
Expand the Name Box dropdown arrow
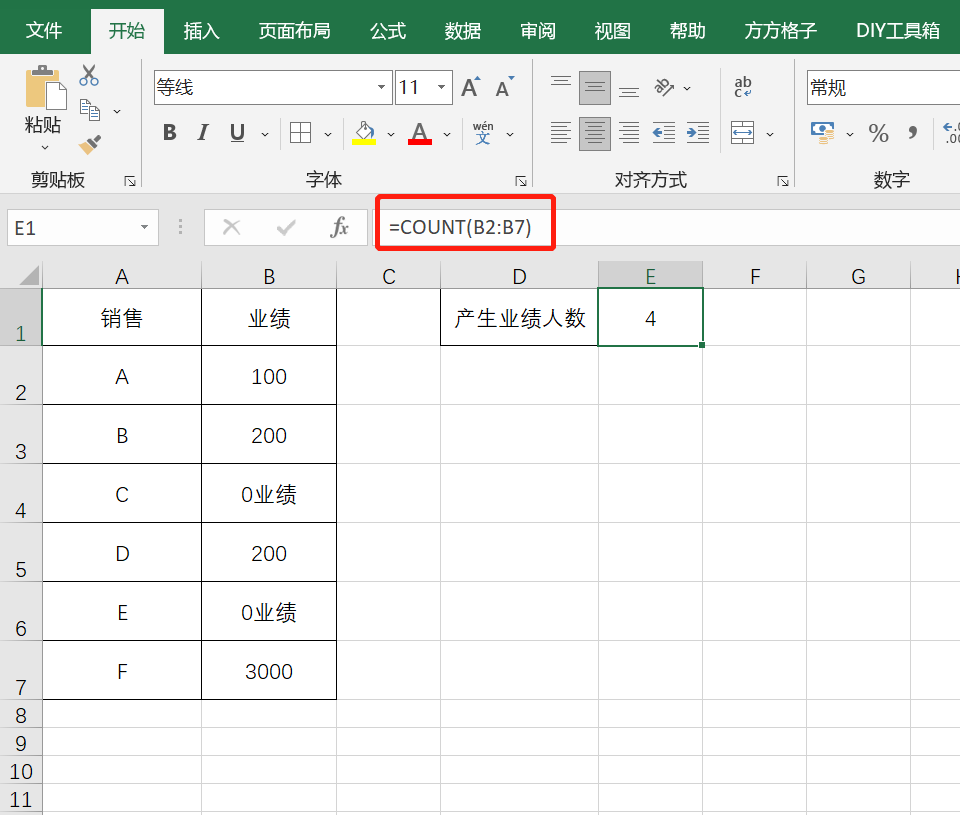[x=146, y=228]
